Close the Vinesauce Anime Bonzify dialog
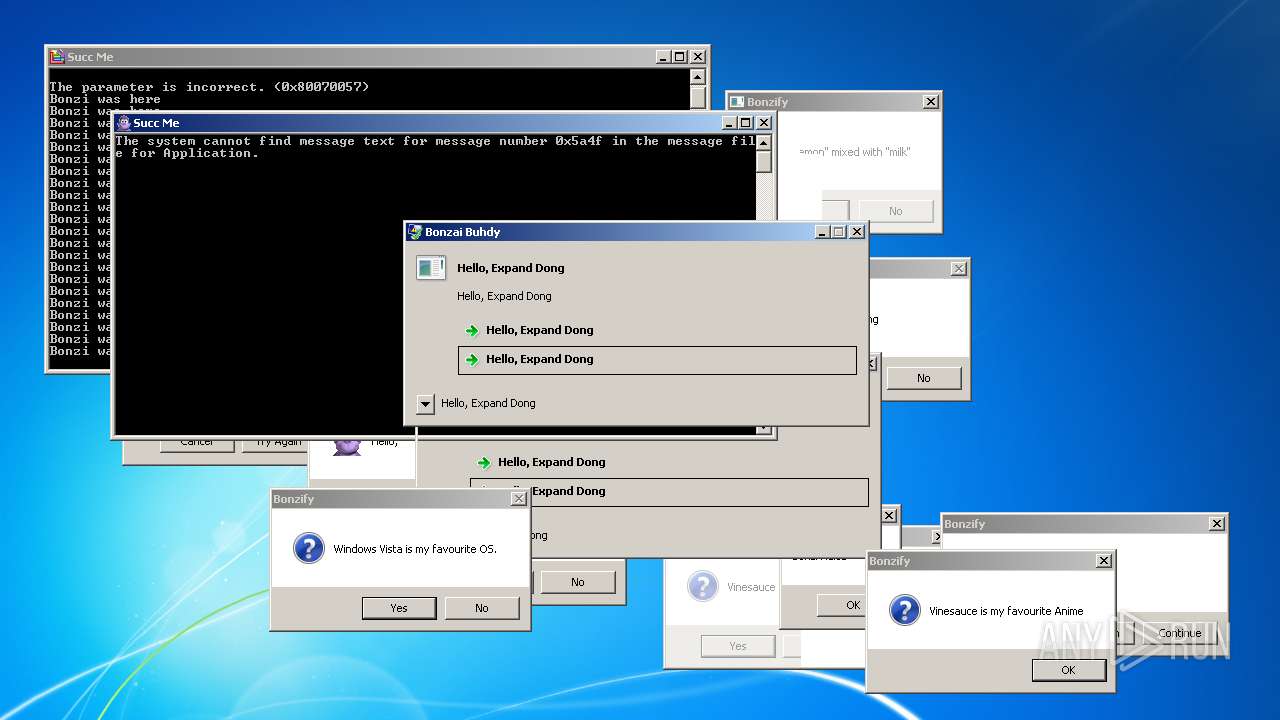The height and width of the screenshot is (720, 1280). coord(1103,561)
